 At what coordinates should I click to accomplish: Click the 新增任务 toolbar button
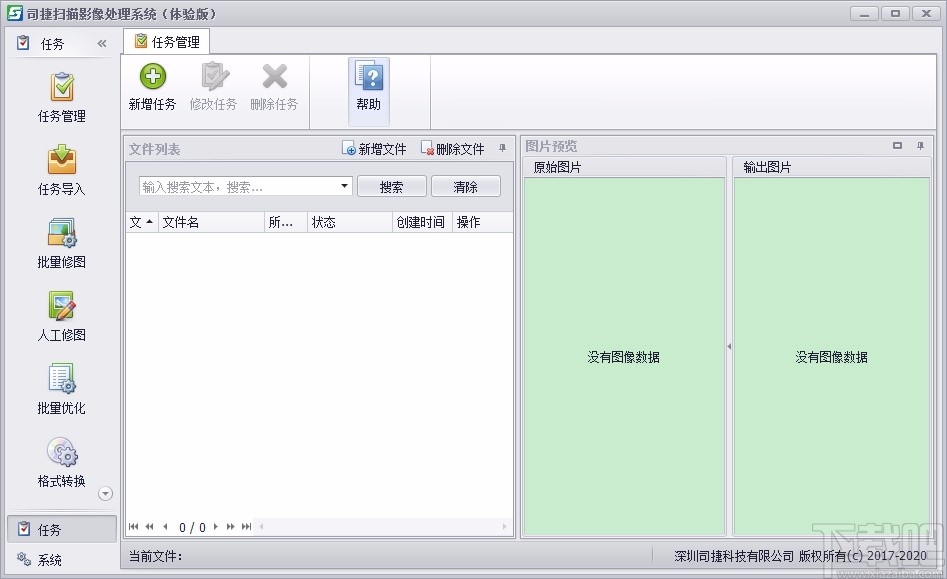[x=152, y=88]
